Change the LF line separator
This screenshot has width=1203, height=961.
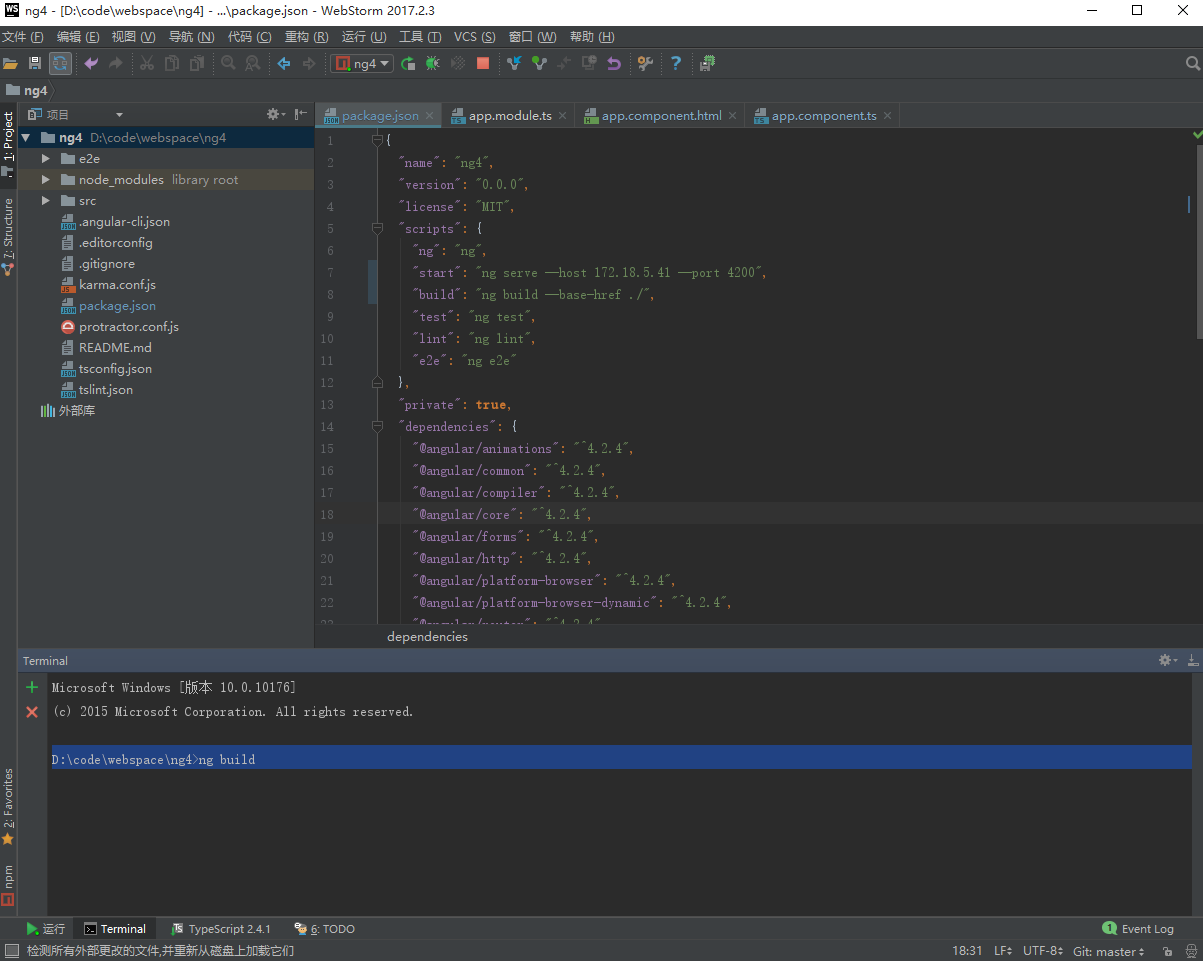click(x=1003, y=952)
